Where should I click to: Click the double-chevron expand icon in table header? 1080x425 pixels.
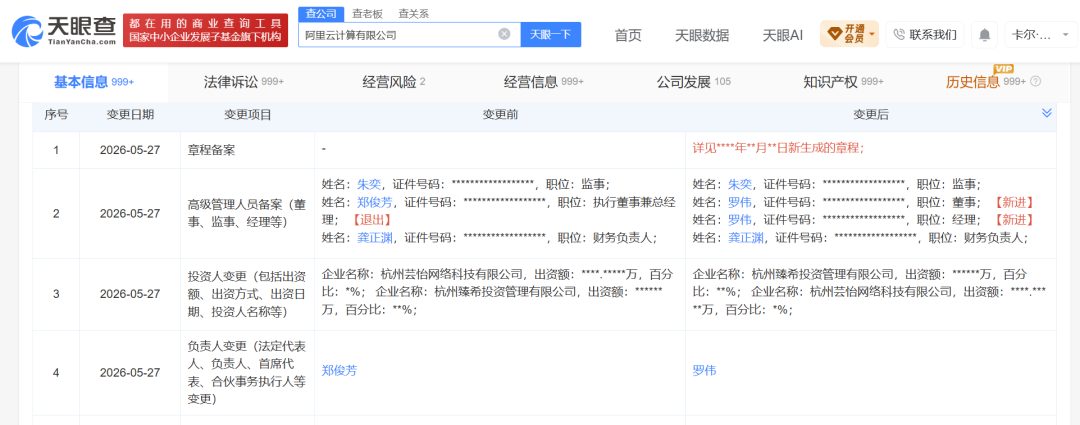1046,112
